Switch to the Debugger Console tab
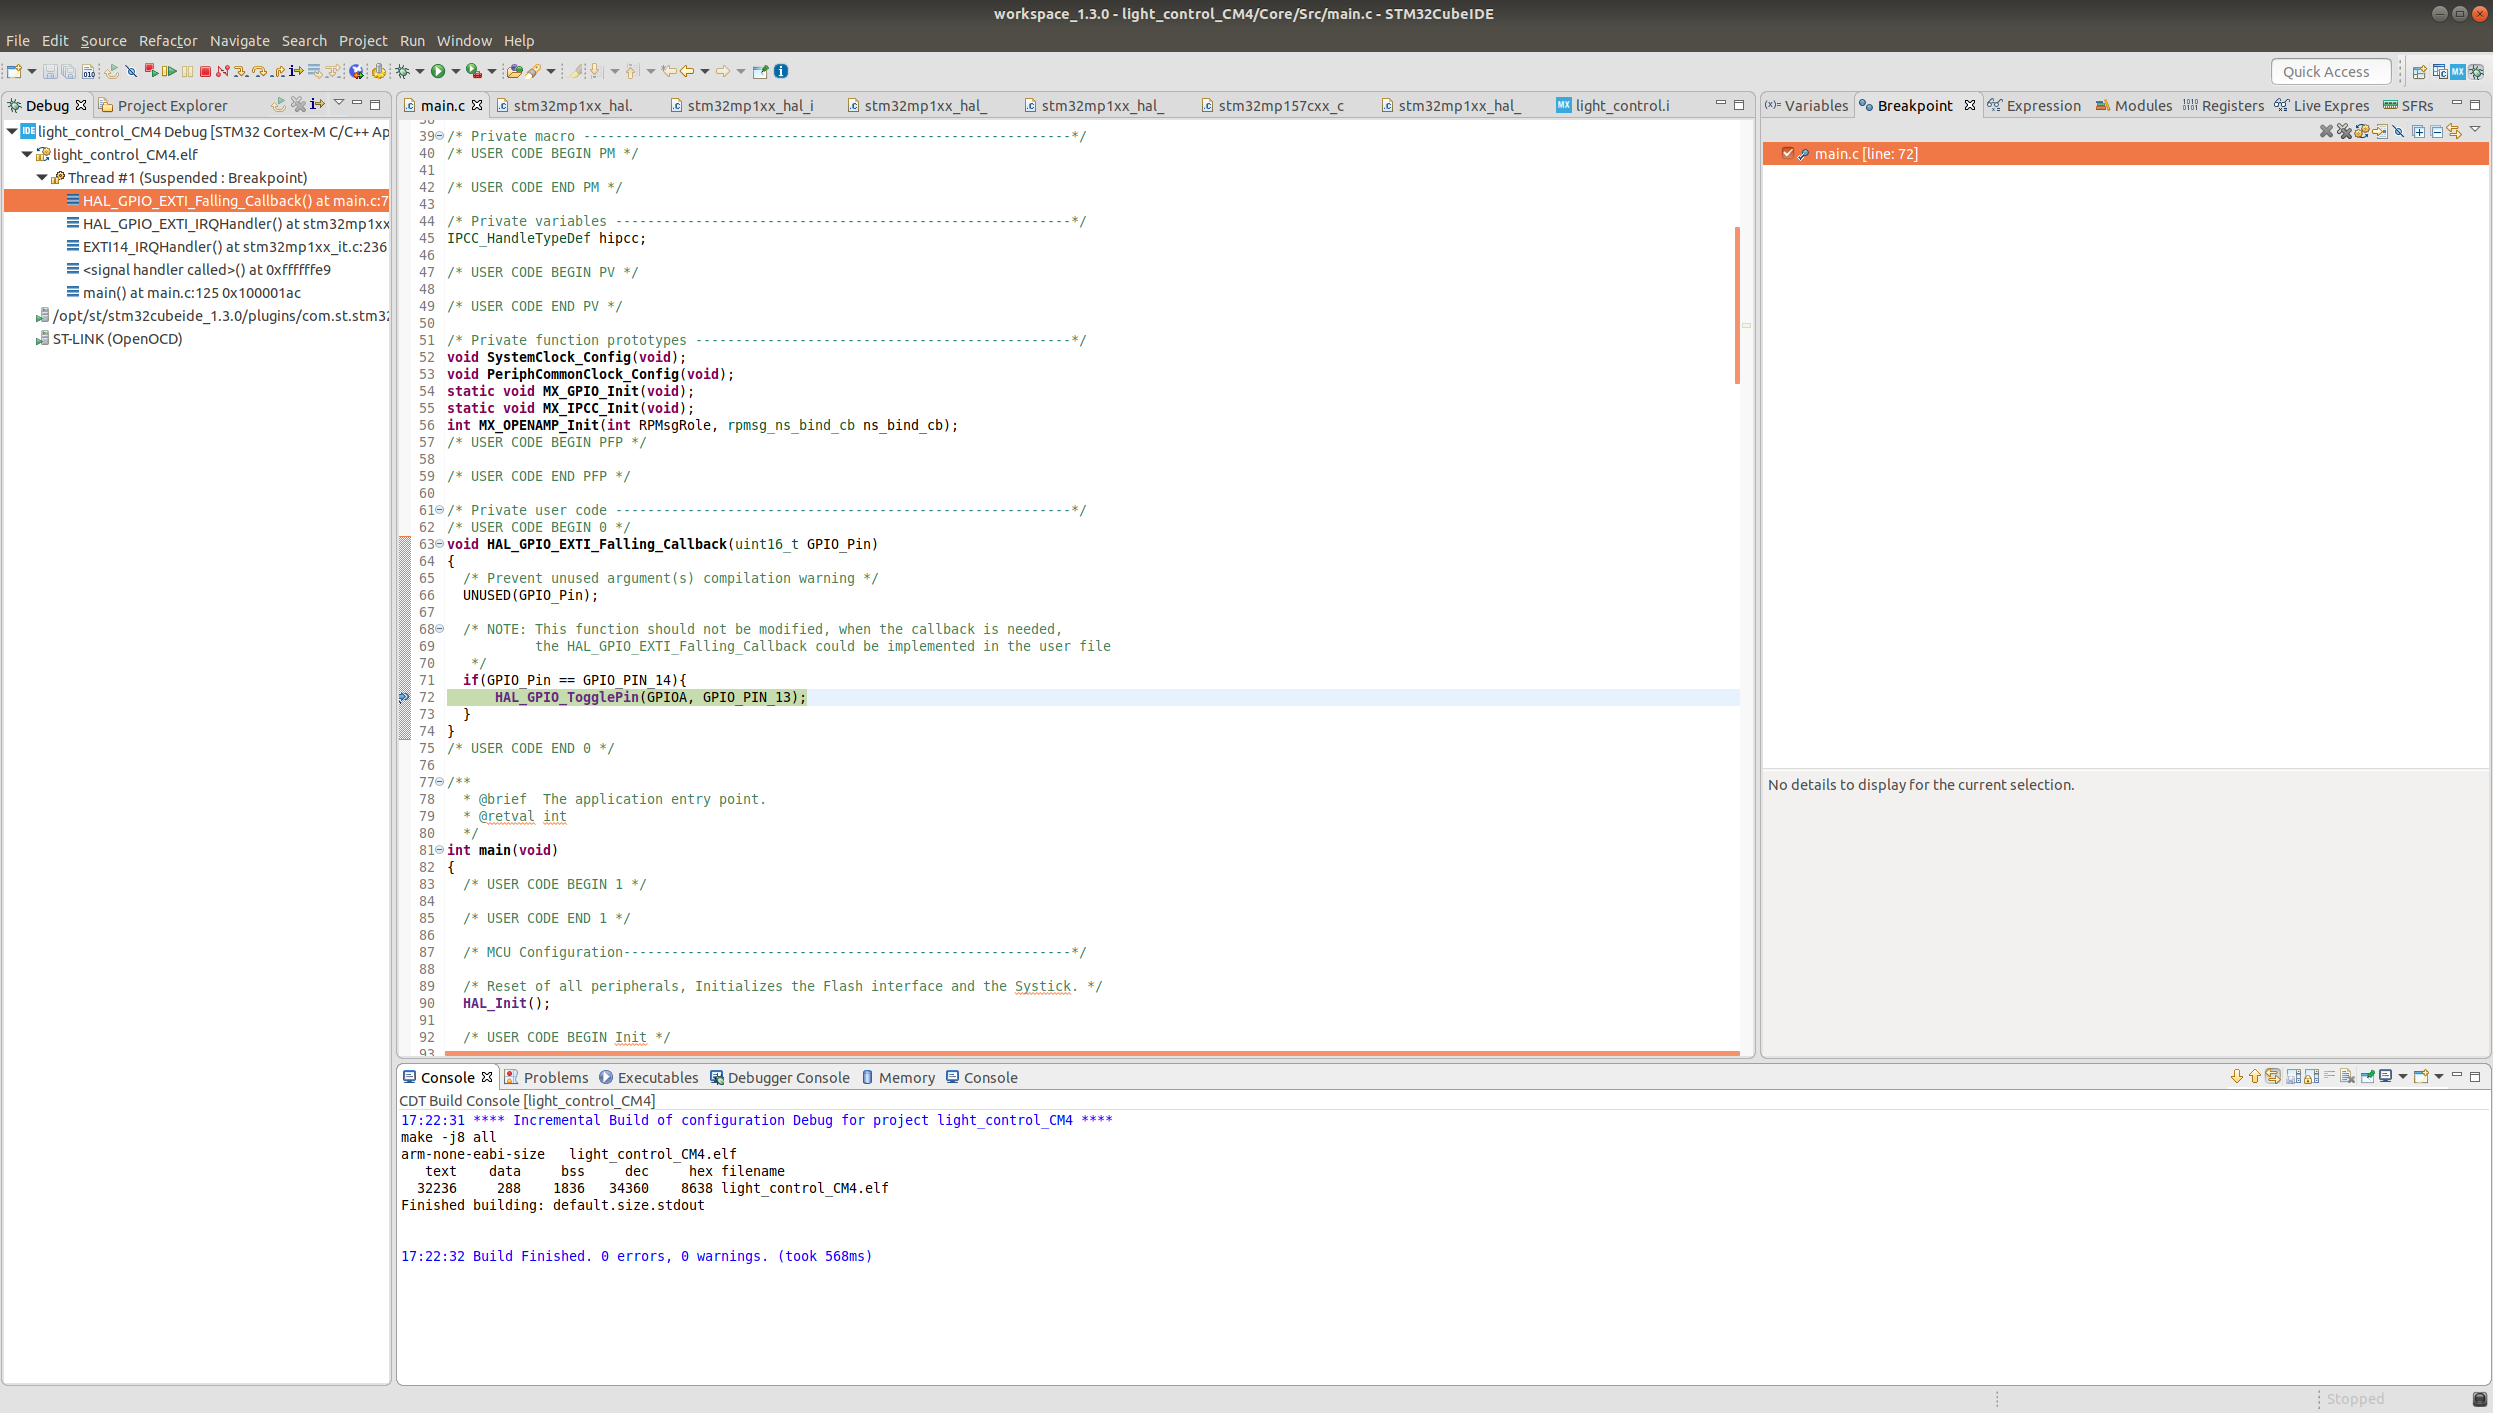Image resolution: width=2493 pixels, height=1413 pixels. click(x=780, y=1077)
